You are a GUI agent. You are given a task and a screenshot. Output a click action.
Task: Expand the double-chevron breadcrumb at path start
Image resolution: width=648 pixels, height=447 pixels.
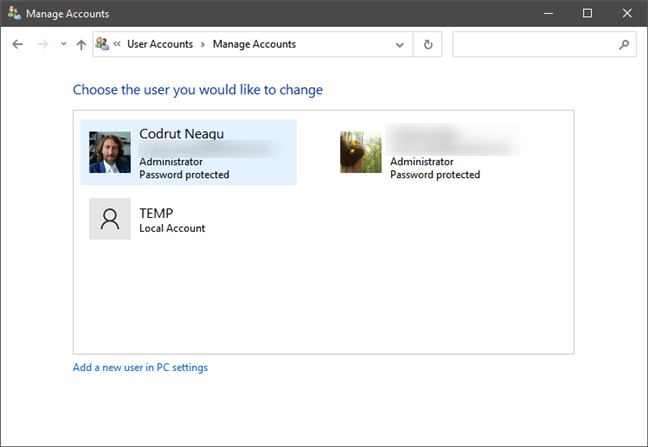click(118, 45)
